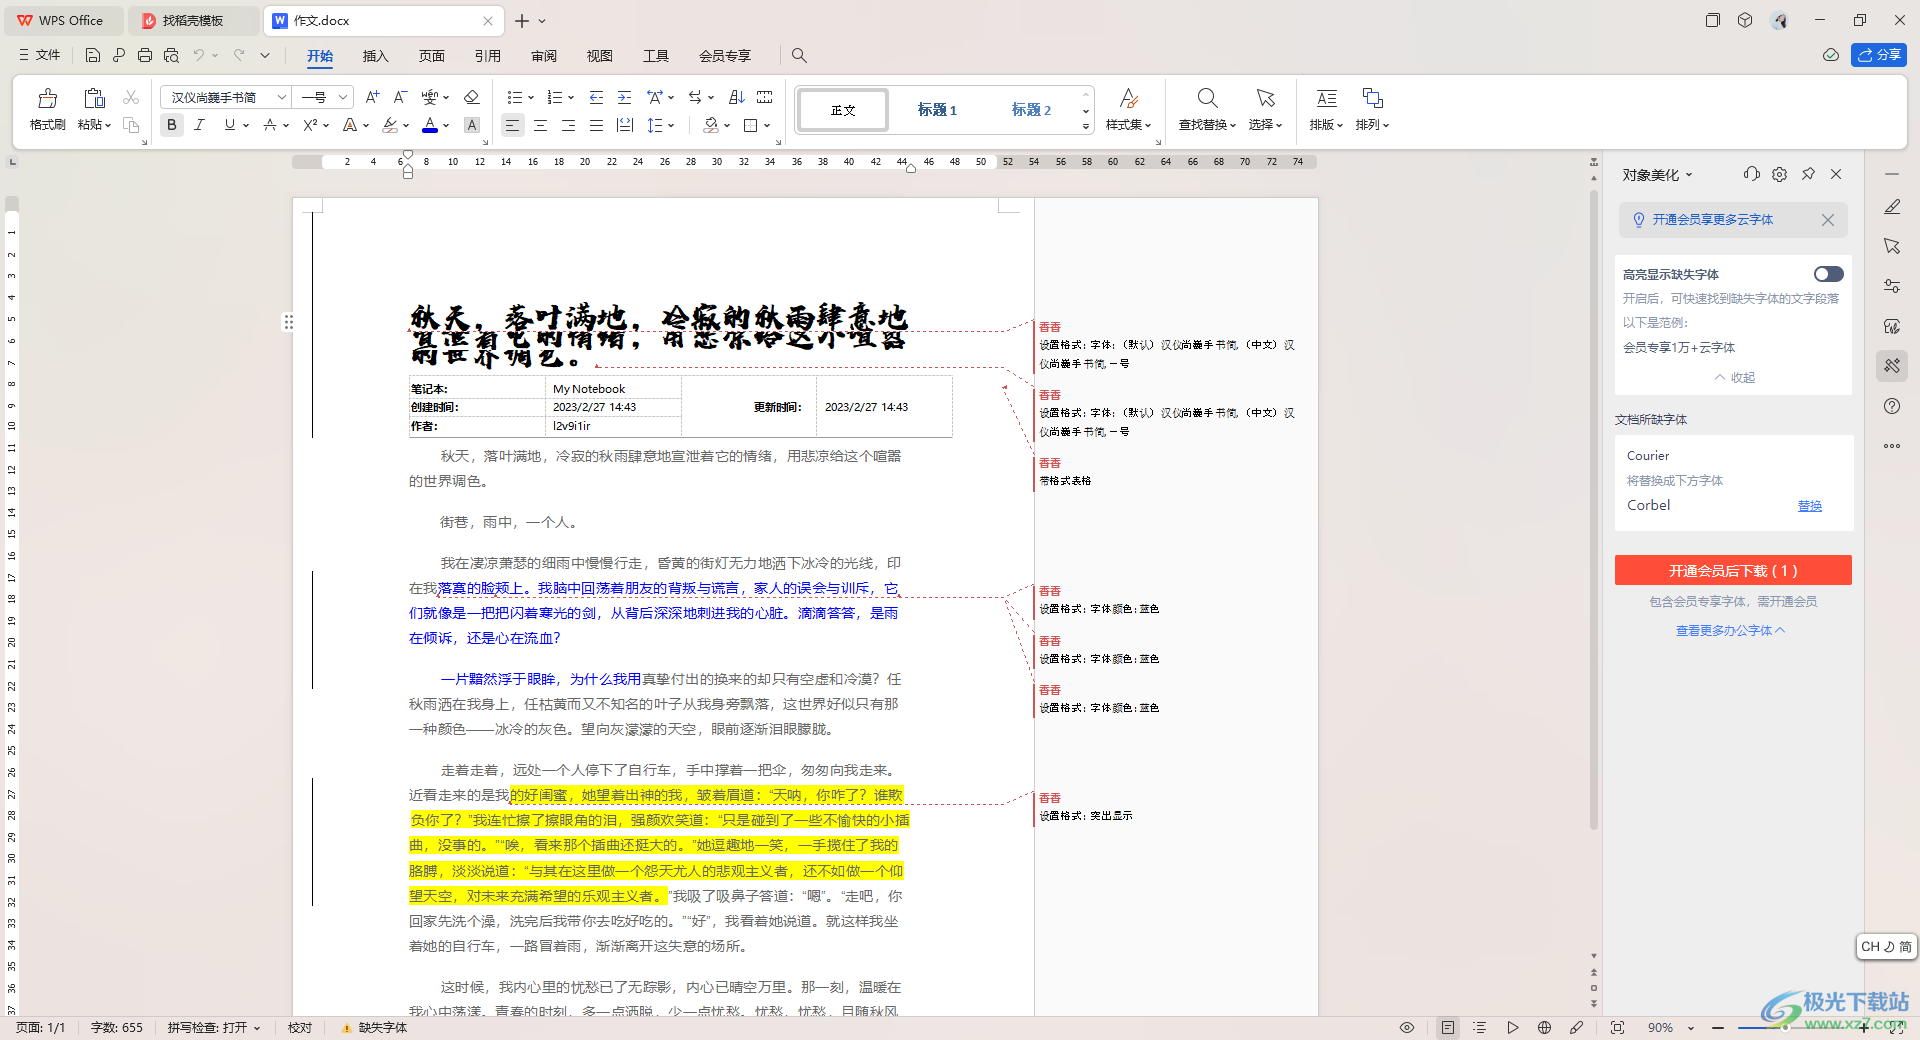Toggle page view mode in status bar
The height and width of the screenshot is (1040, 1920).
(1447, 1027)
